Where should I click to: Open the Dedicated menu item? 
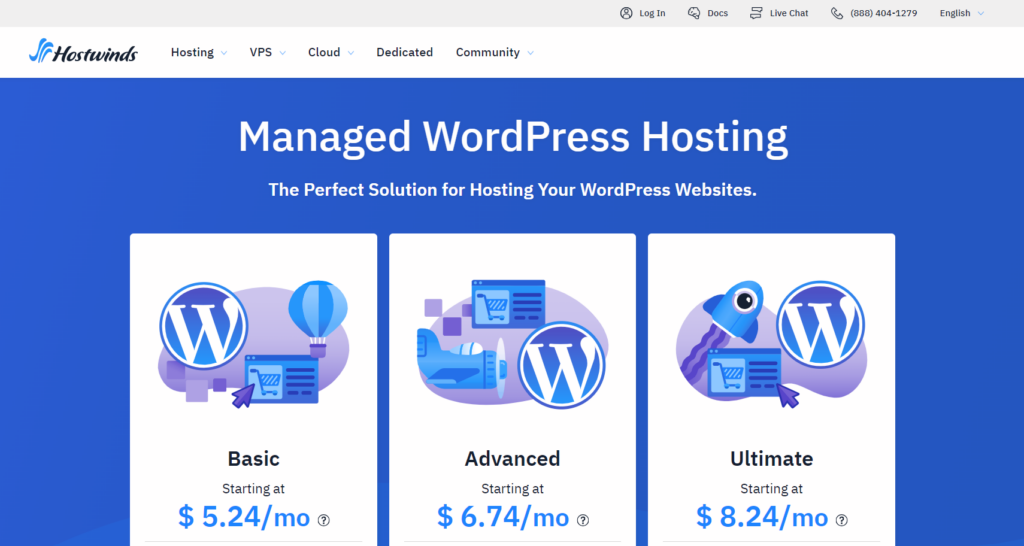point(404,52)
